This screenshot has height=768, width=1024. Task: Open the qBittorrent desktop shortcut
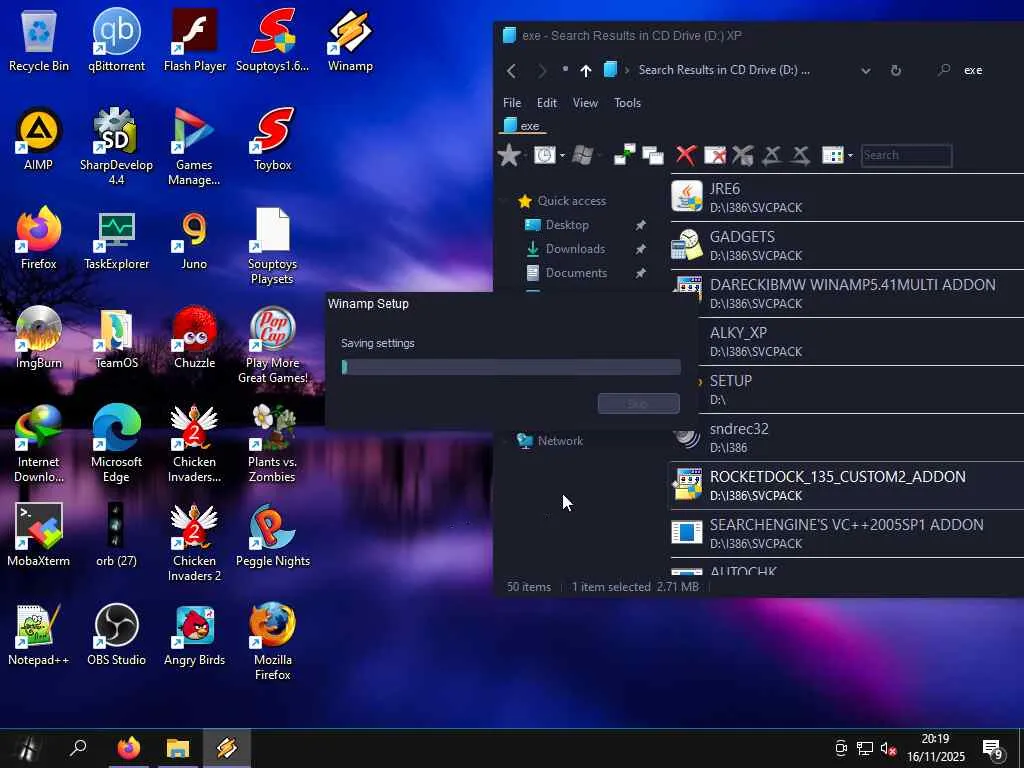click(x=116, y=39)
